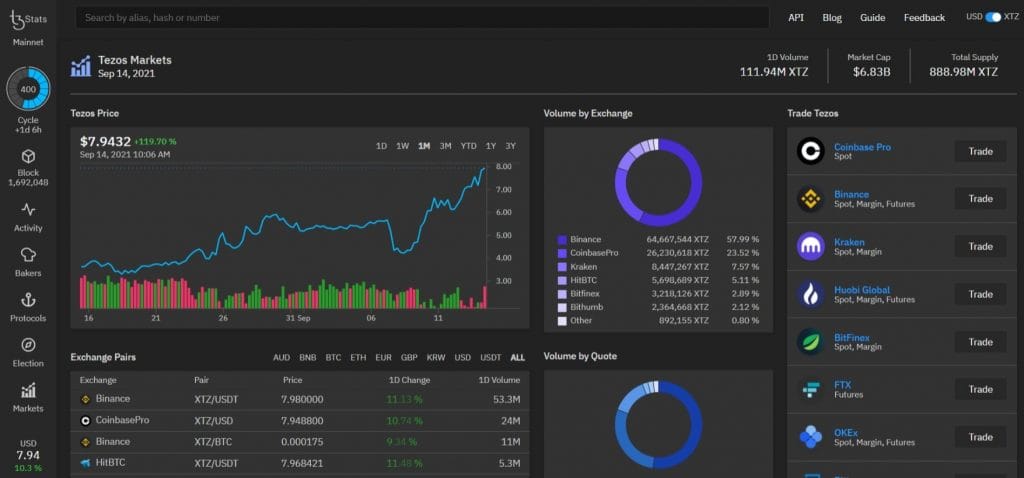Open the API link
1024x478 pixels.
pos(796,18)
